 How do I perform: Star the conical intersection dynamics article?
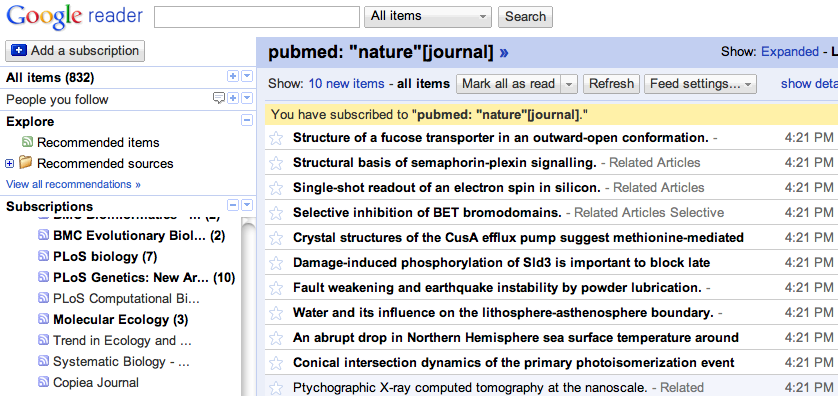pyautogui.click(x=276, y=363)
